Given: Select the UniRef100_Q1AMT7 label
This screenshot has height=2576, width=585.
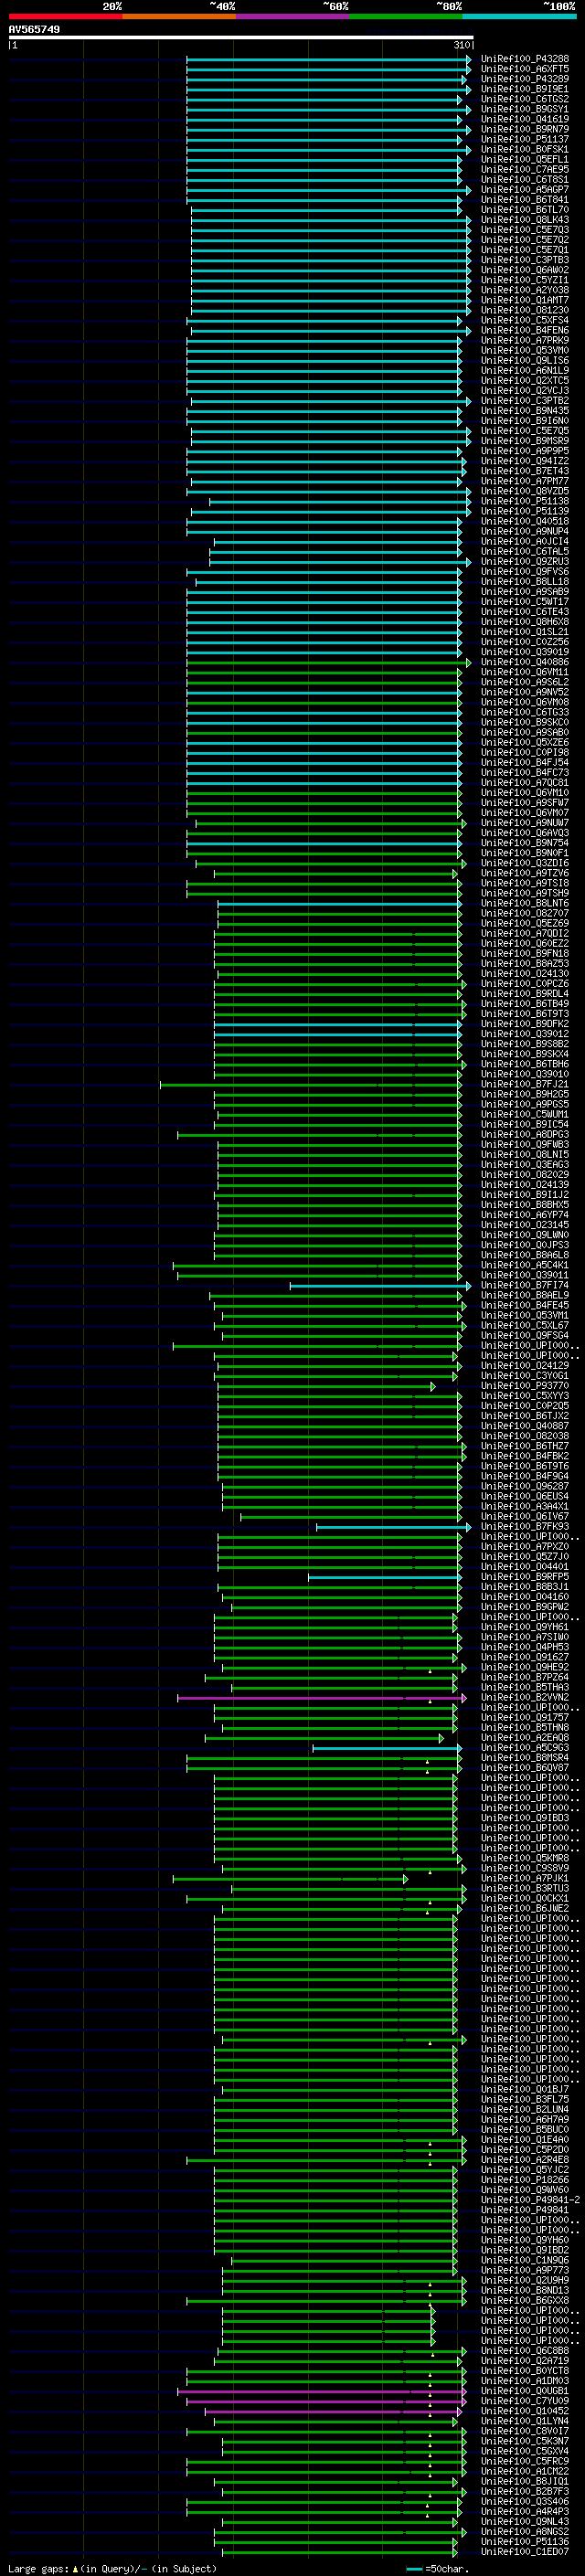Looking at the screenshot, I should [x=525, y=300].
